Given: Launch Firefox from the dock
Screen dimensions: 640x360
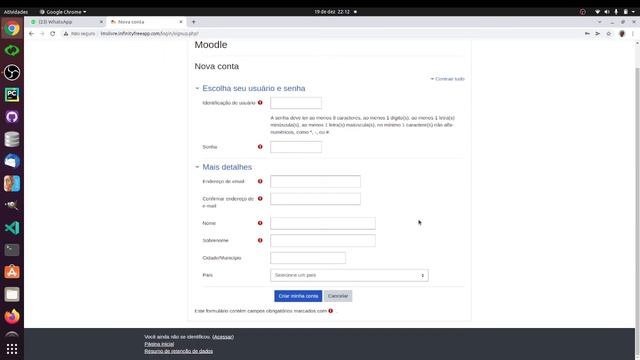Looking at the screenshot, I should click(x=12, y=316).
